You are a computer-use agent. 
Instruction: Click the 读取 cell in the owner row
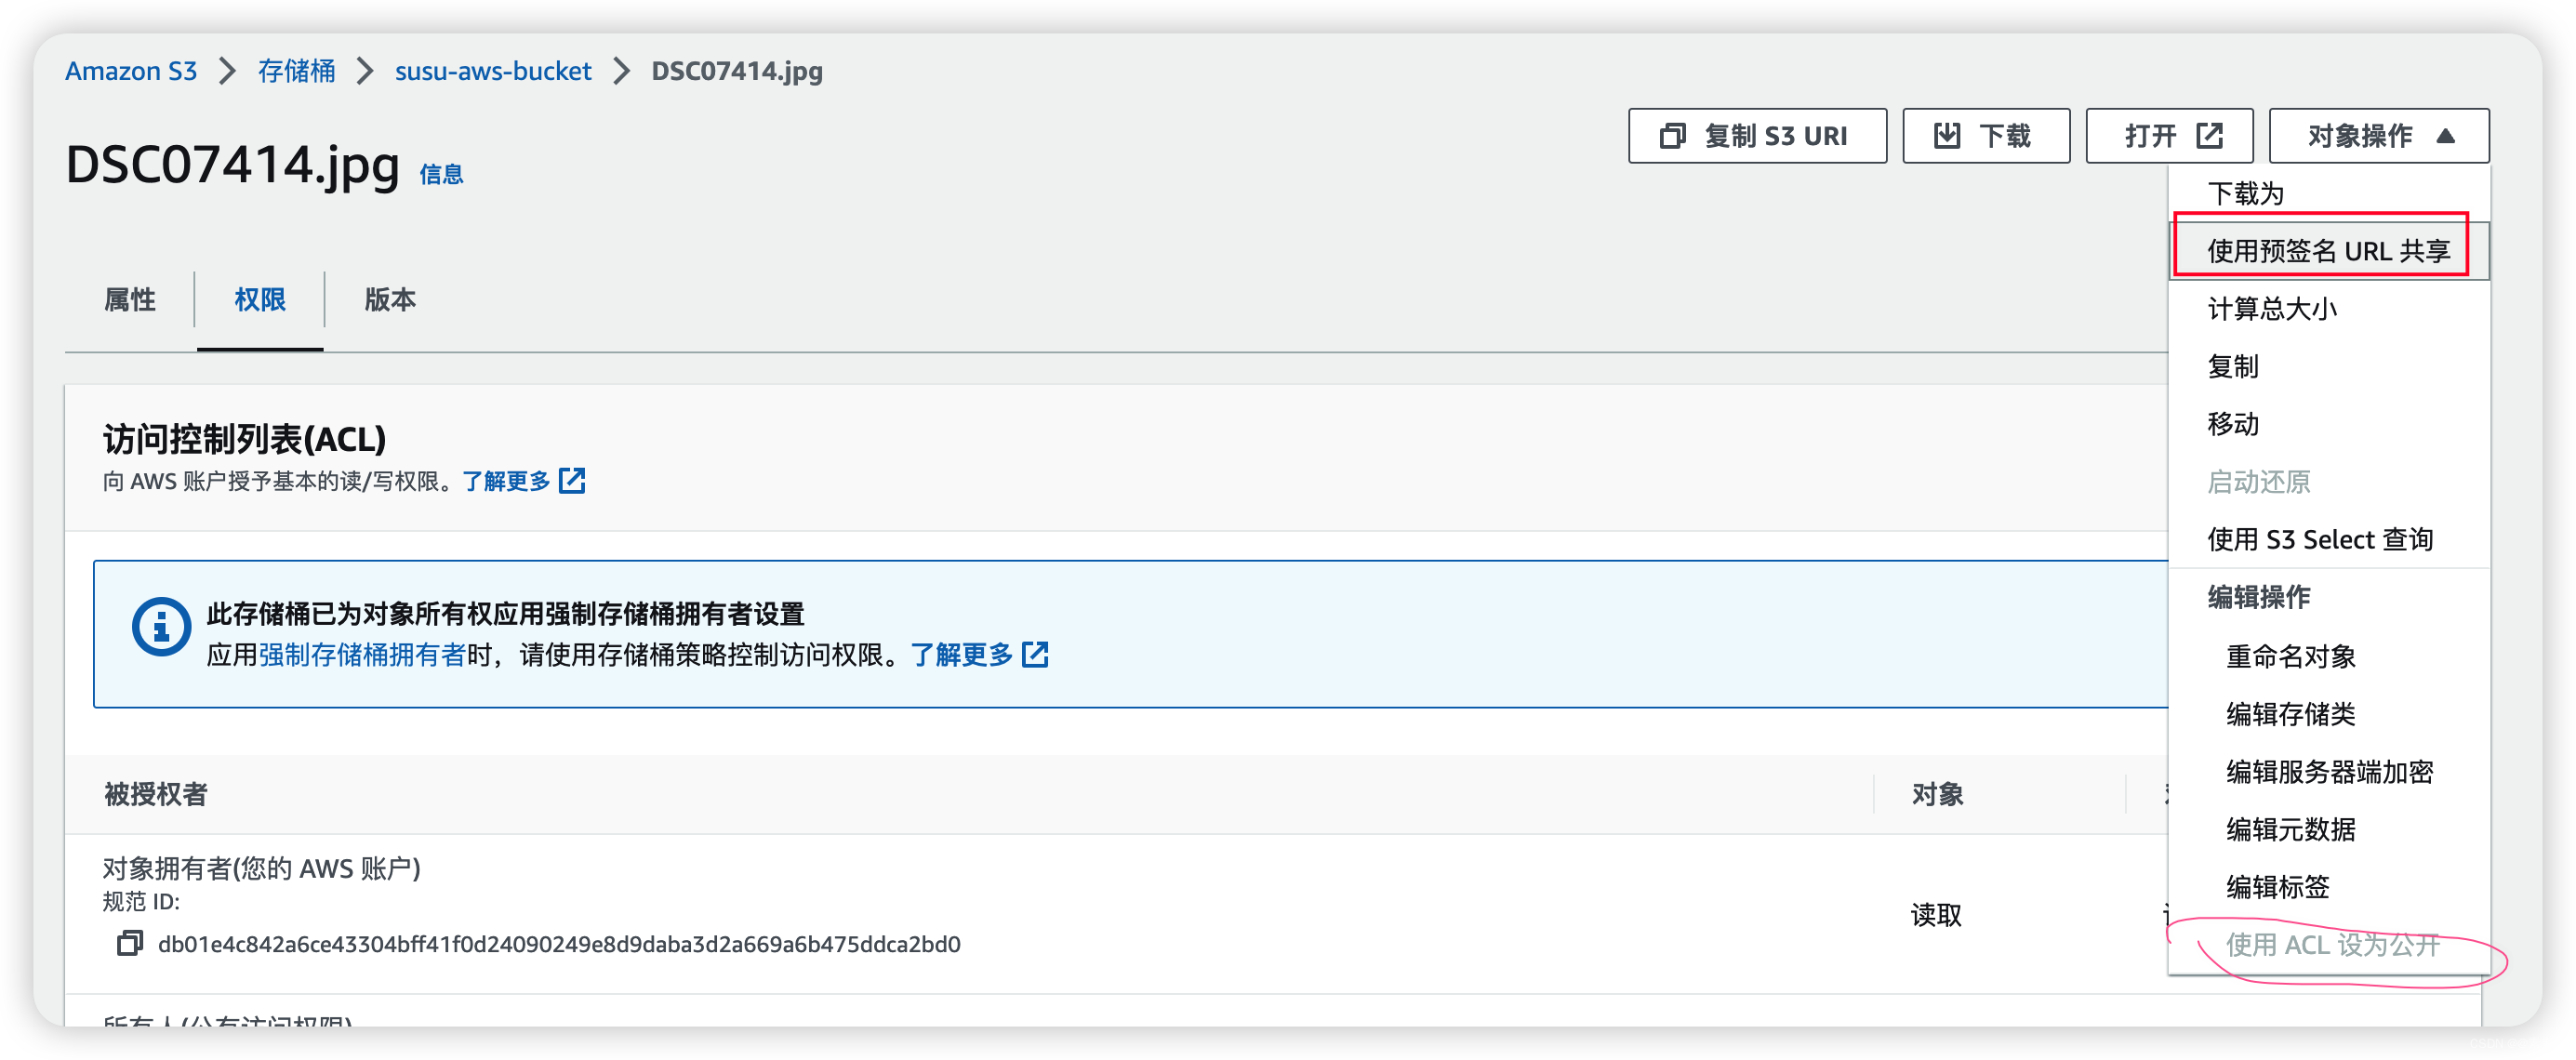(1936, 915)
